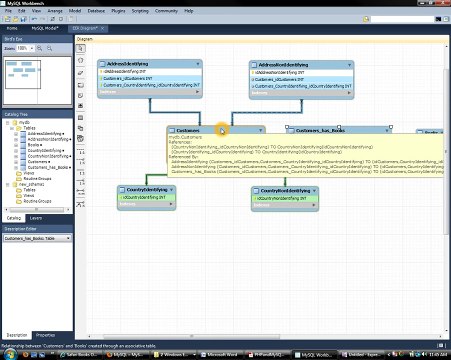Select the pointer selection tool
451x360 pixels.
(81, 49)
